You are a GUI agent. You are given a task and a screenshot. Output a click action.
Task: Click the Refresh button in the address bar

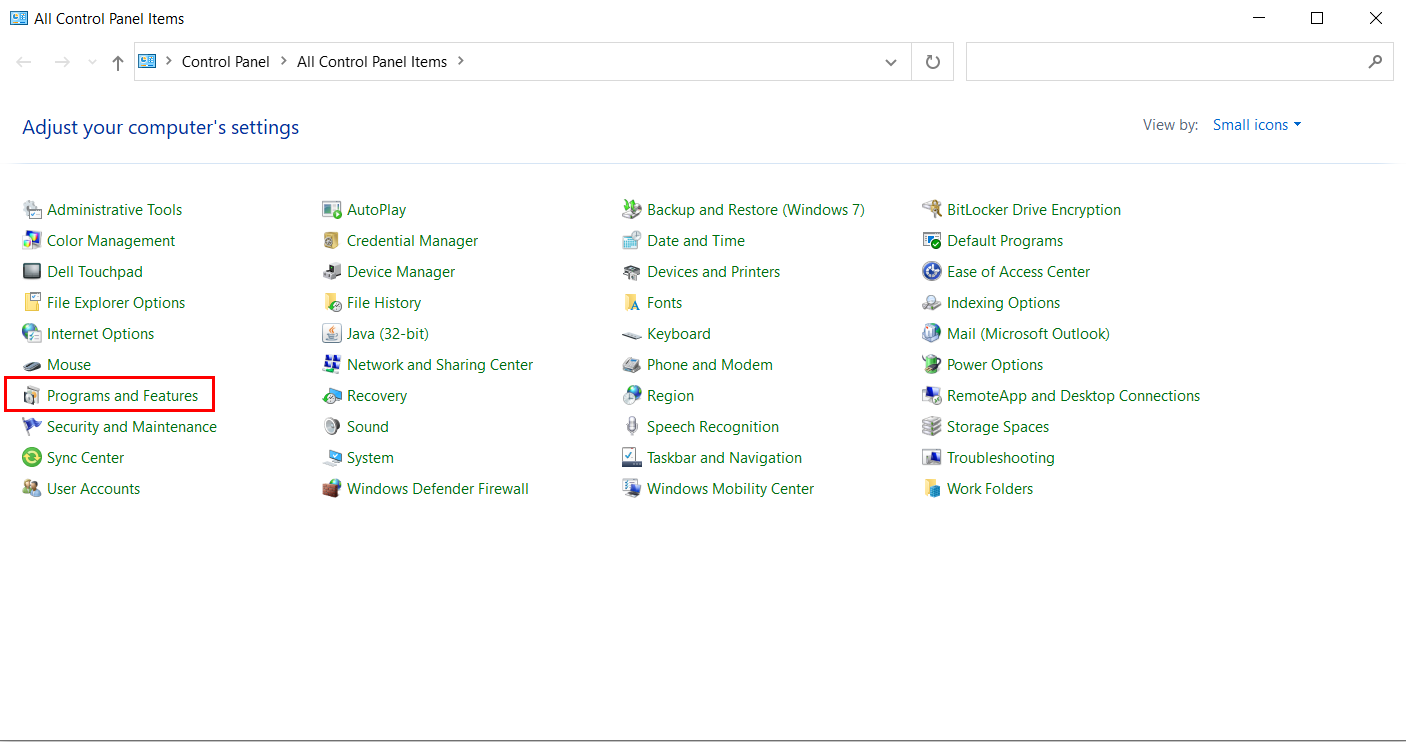coord(932,61)
